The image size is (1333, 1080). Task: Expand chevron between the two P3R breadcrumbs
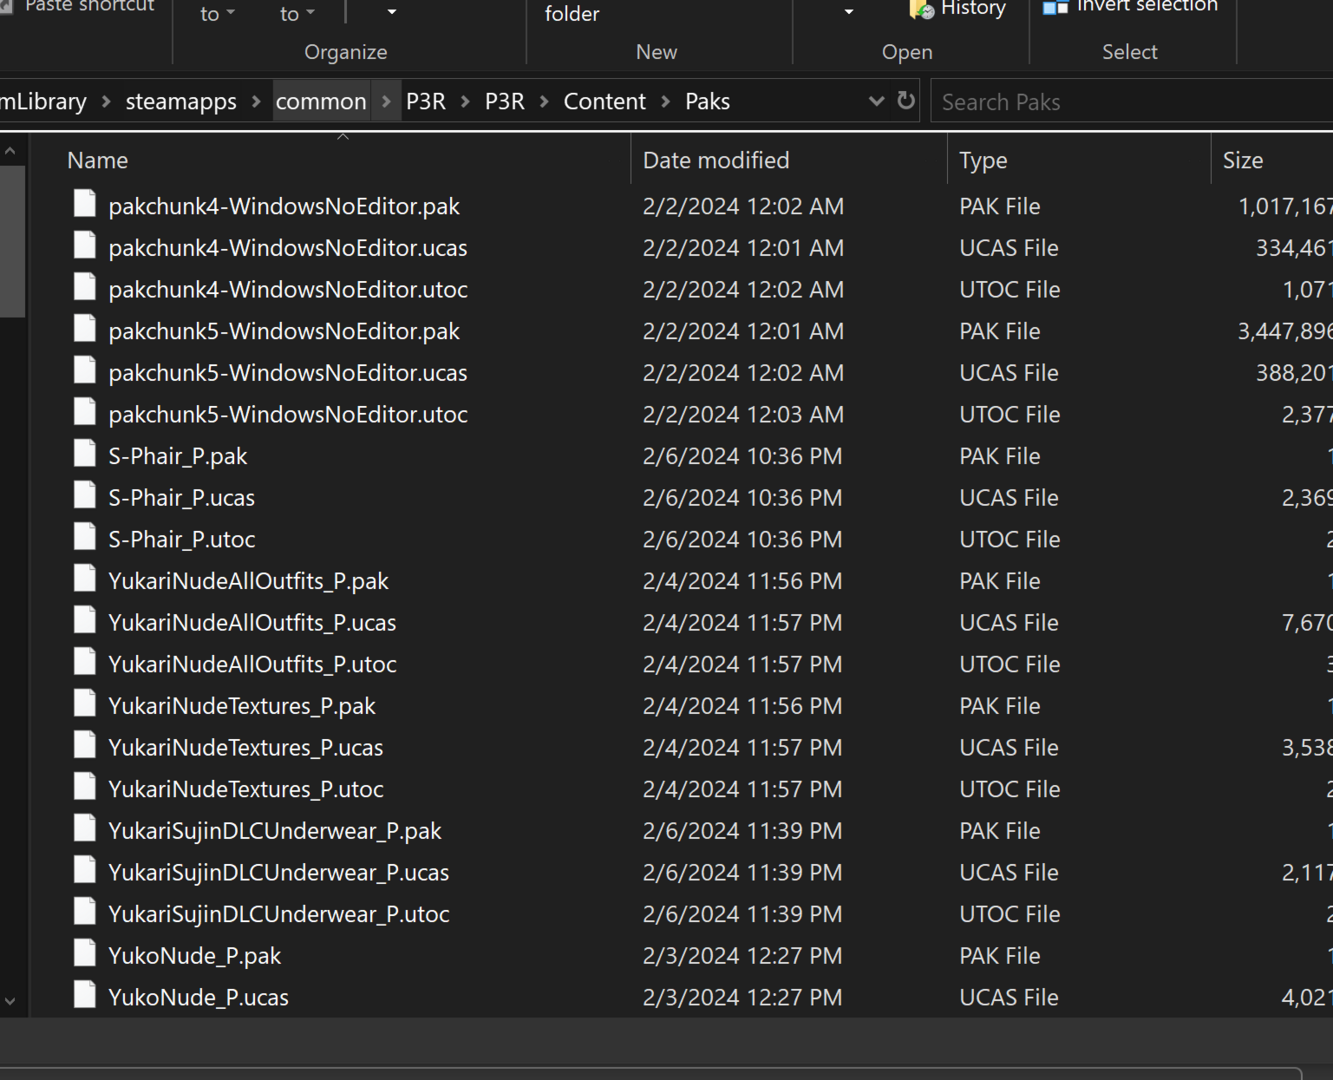coord(465,101)
